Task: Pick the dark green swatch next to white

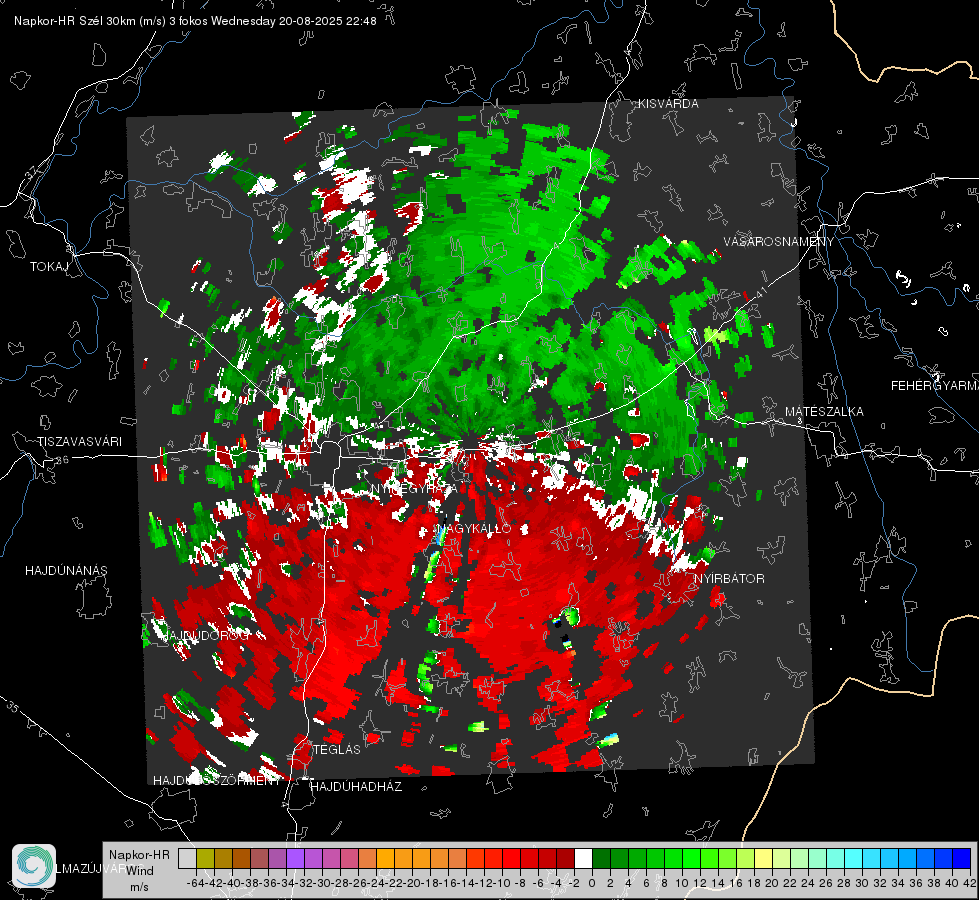Action: pyautogui.click(x=601, y=859)
